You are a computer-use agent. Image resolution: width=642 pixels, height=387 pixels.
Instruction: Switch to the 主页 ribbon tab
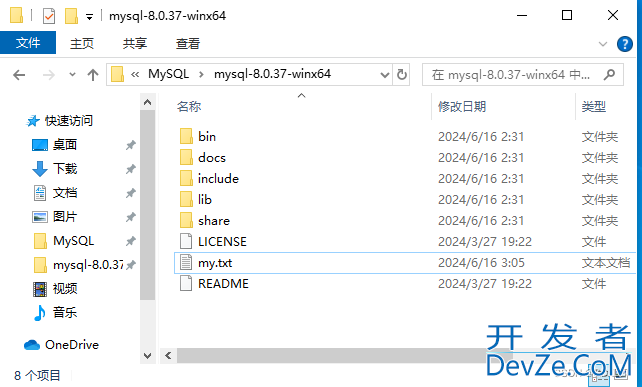pos(82,43)
